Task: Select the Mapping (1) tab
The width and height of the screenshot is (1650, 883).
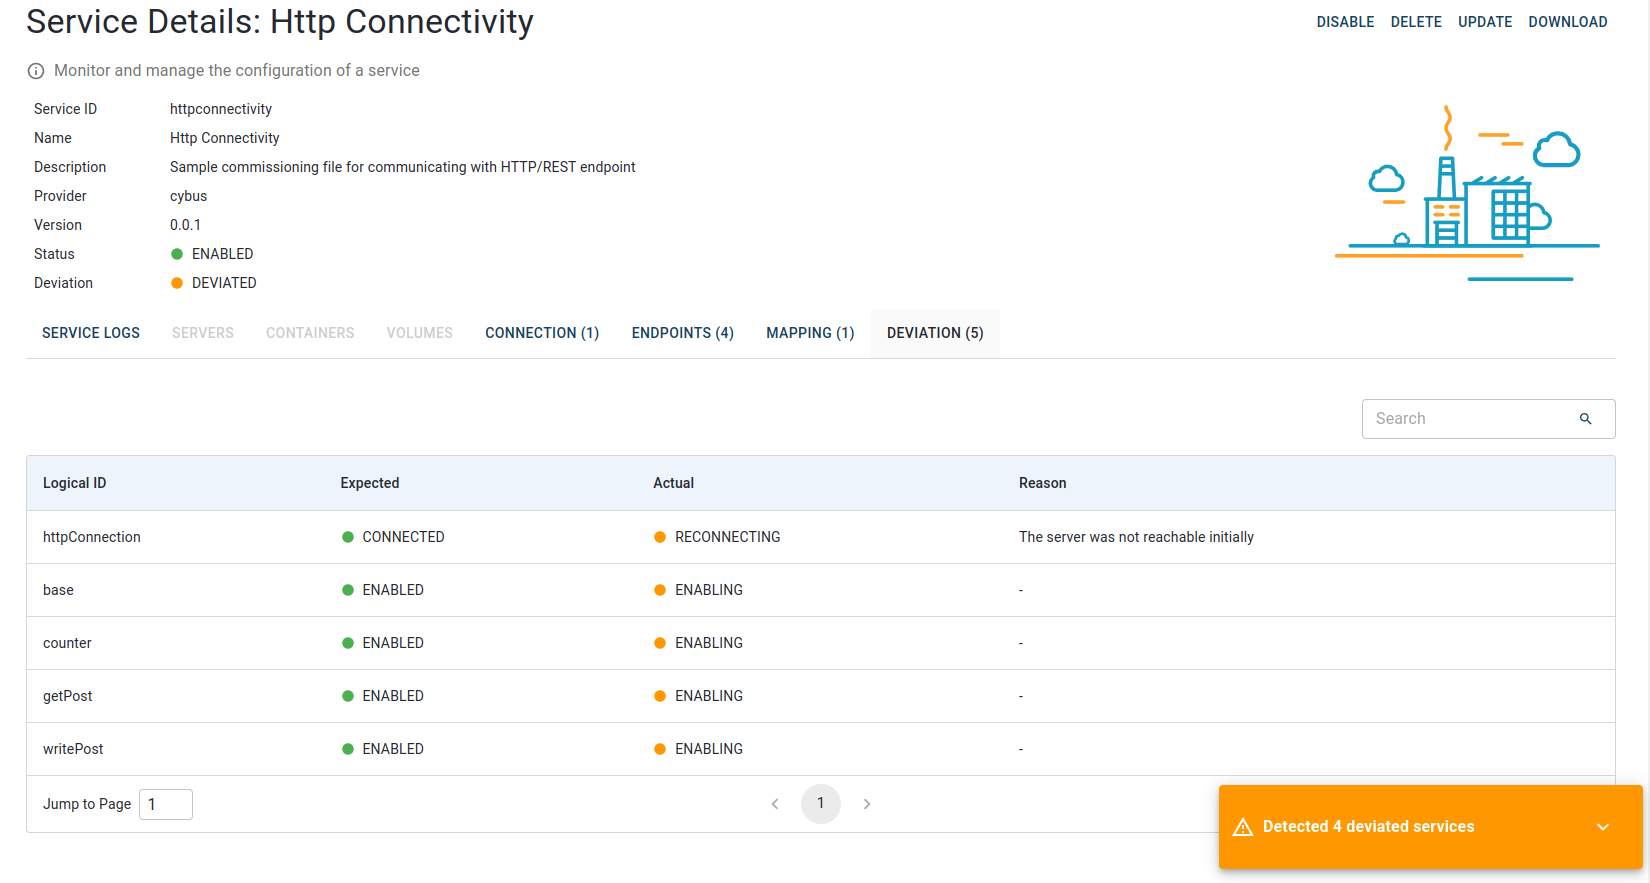Action: [x=810, y=333]
